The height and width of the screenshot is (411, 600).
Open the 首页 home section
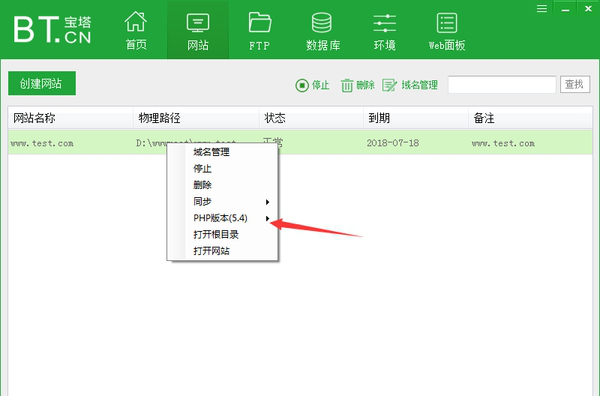click(x=136, y=30)
